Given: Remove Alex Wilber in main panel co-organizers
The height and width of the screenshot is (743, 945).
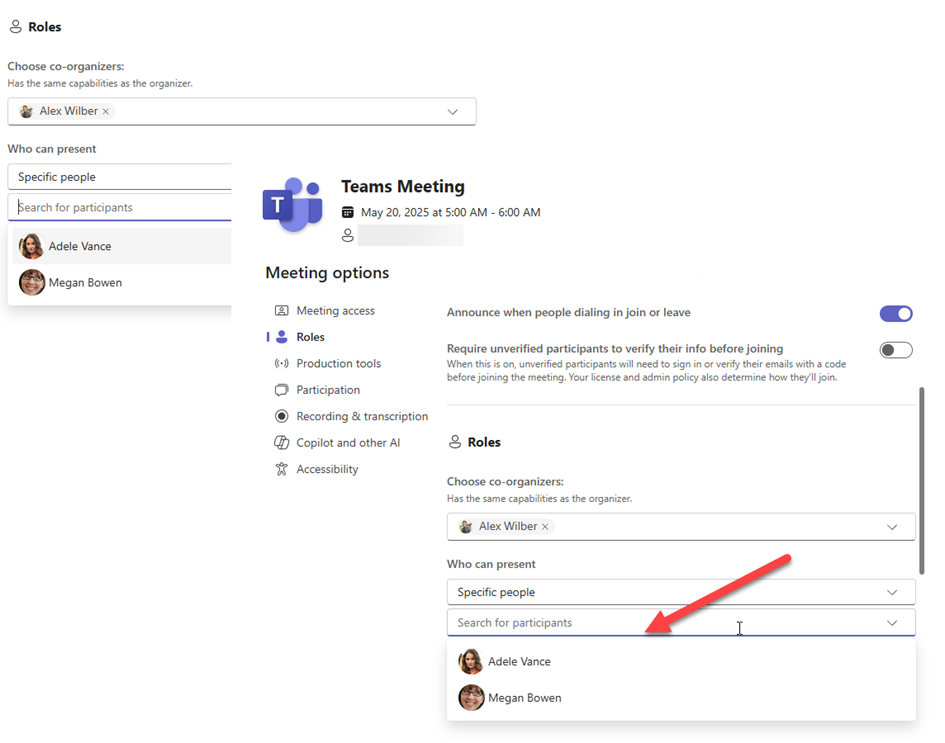Looking at the screenshot, I should tap(545, 527).
